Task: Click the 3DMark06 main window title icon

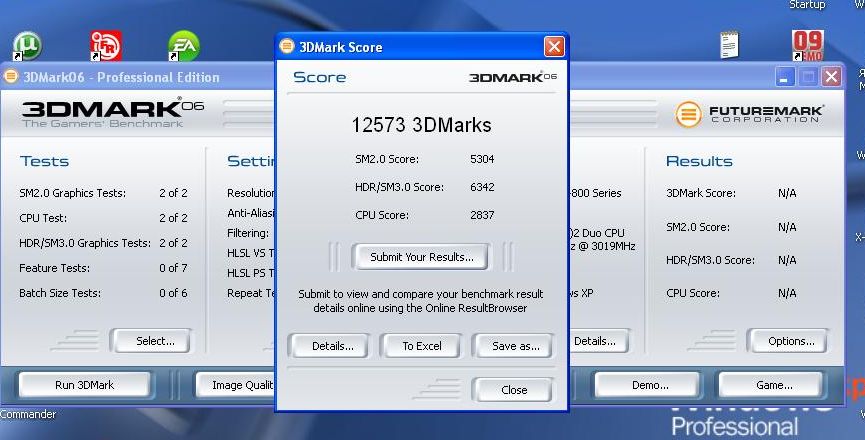Action: coord(11,77)
